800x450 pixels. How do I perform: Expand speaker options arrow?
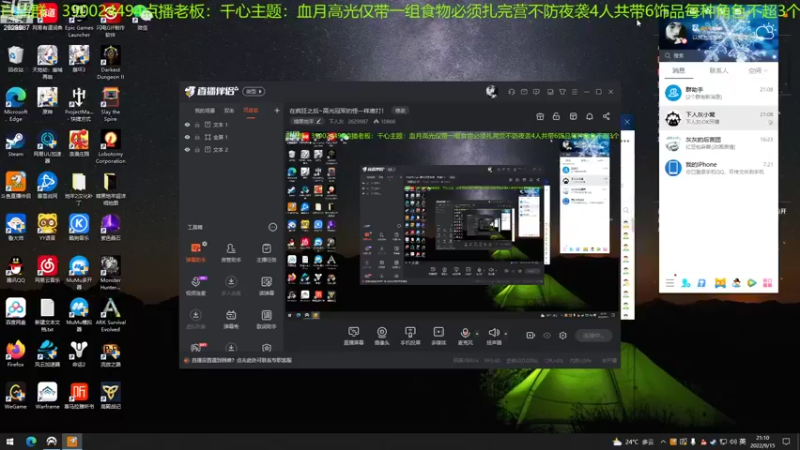click(506, 334)
